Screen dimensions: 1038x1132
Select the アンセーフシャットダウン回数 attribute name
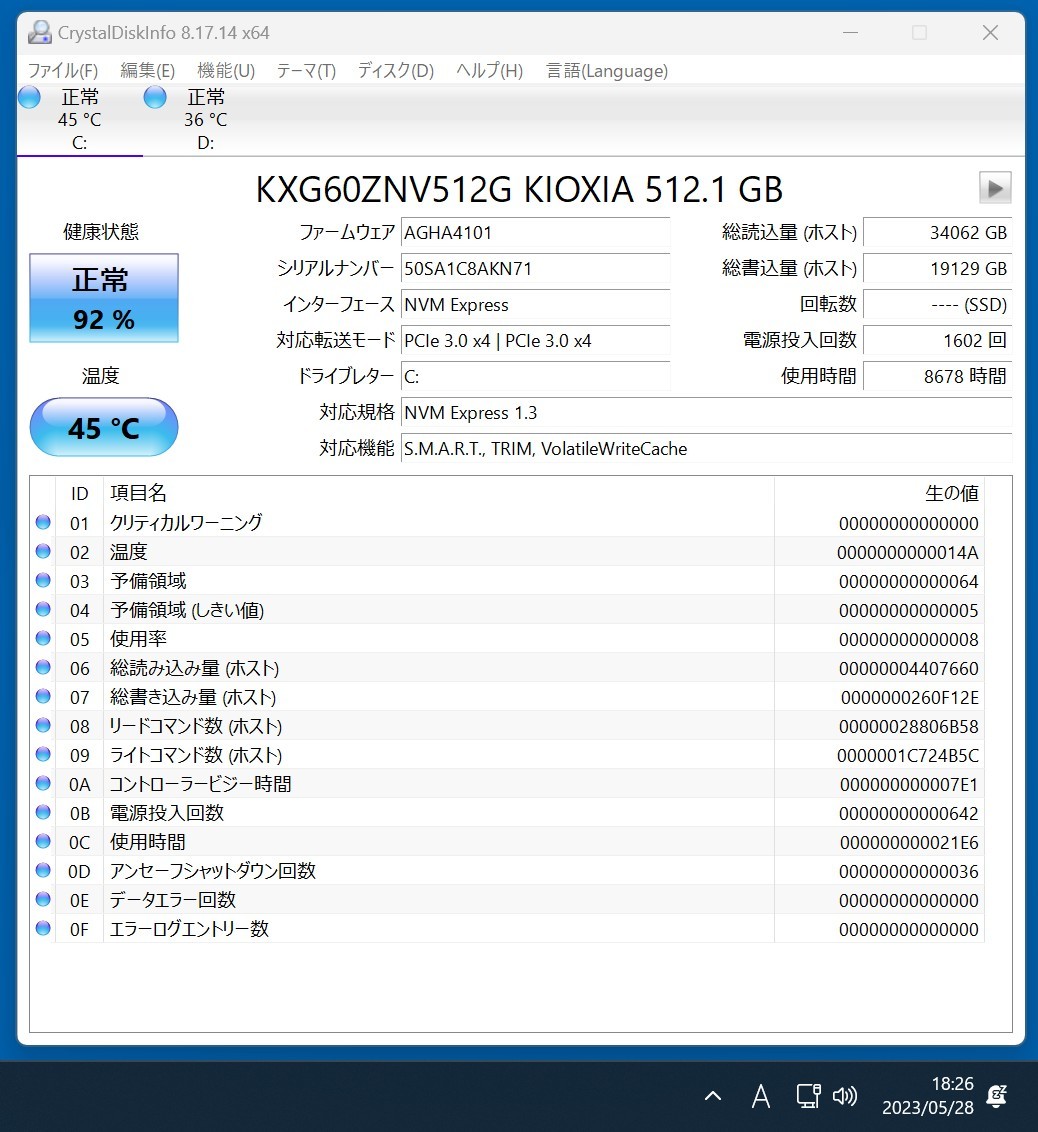(213, 871)
